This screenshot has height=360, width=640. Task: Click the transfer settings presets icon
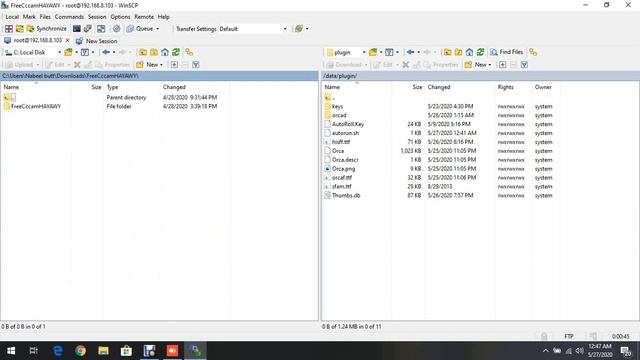pyautogui.click(x=299, y=29)
